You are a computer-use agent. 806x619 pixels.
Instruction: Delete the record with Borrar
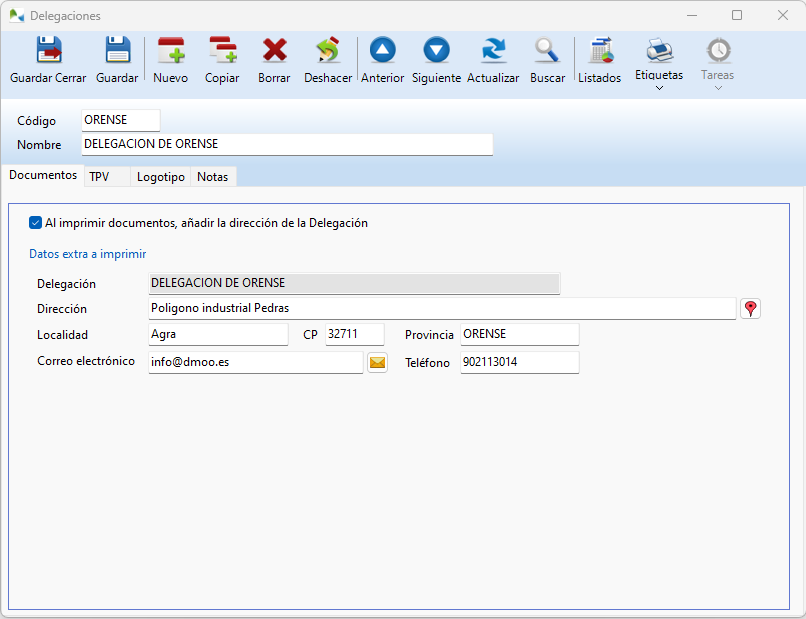[274, 51]
